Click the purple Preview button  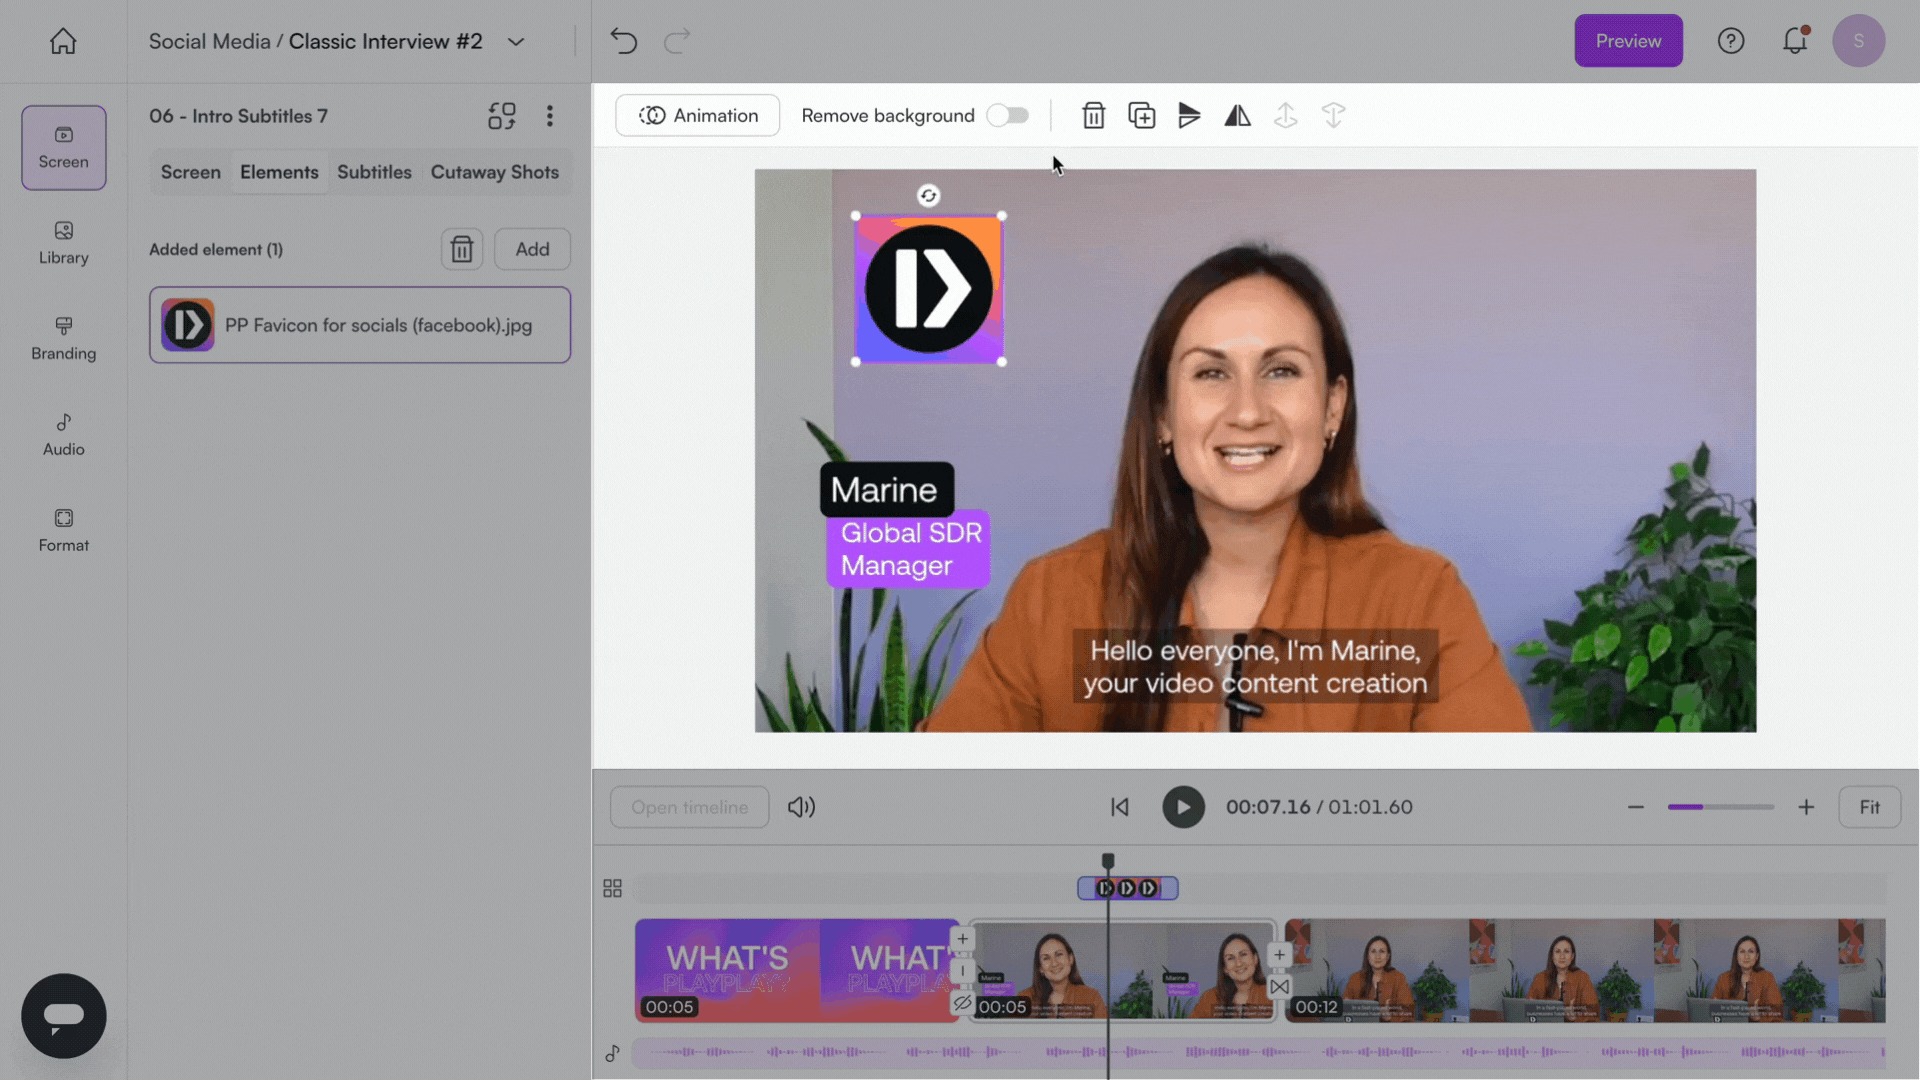(1627, 41)
